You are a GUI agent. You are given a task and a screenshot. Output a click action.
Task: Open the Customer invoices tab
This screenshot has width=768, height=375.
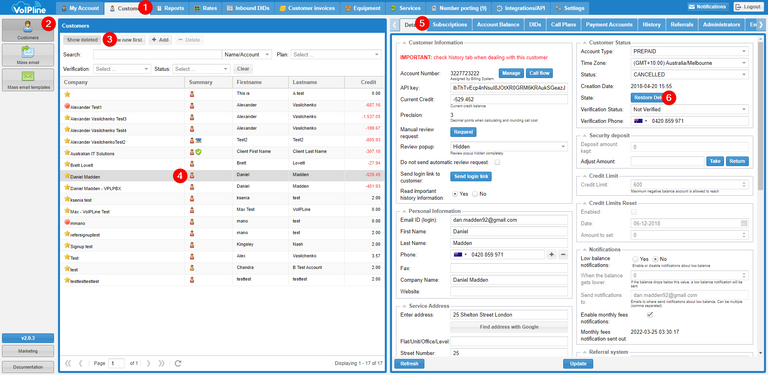tap(307, 8)
